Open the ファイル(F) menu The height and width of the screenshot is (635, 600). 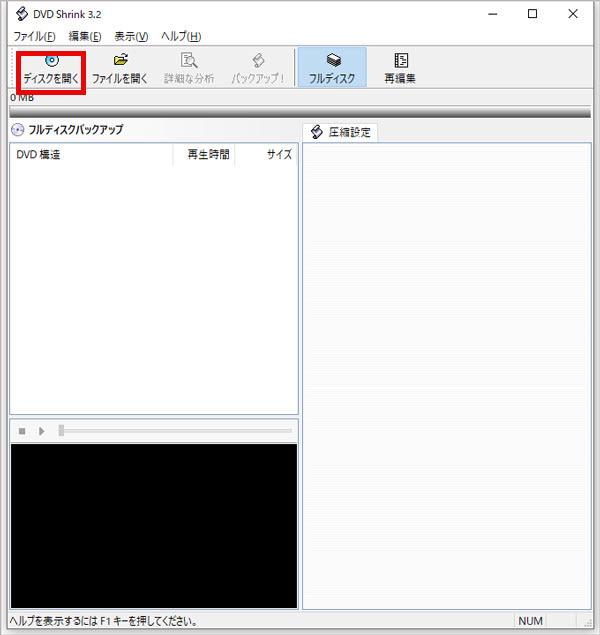point(34,36)
